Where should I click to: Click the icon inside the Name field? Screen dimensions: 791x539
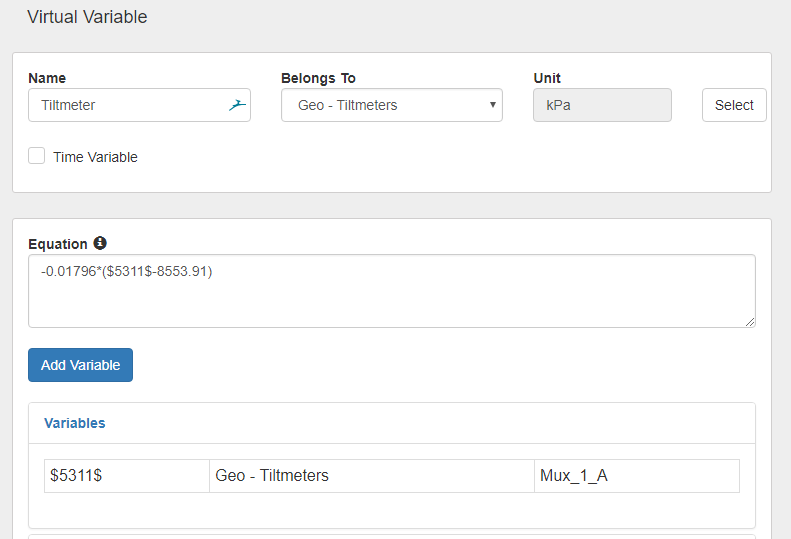point(237,105)
